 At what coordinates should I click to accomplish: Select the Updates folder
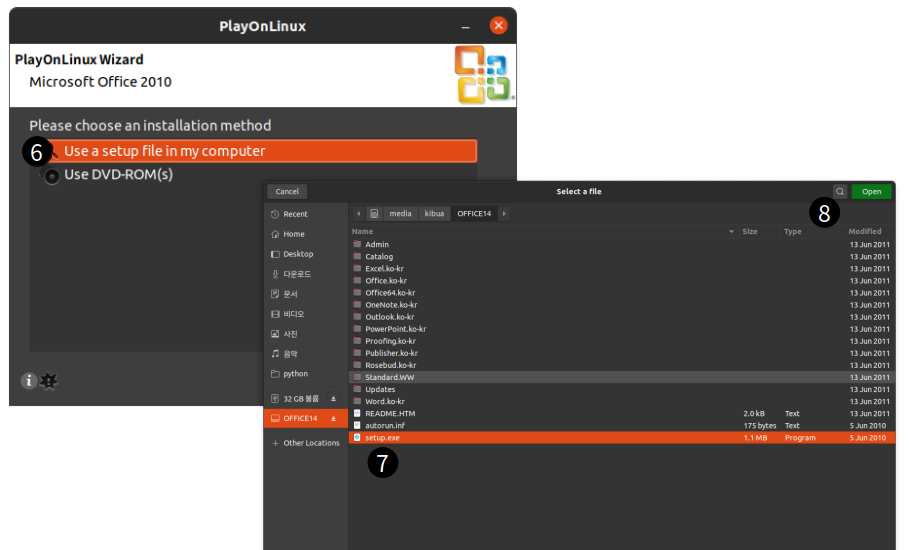coord(621,389)
